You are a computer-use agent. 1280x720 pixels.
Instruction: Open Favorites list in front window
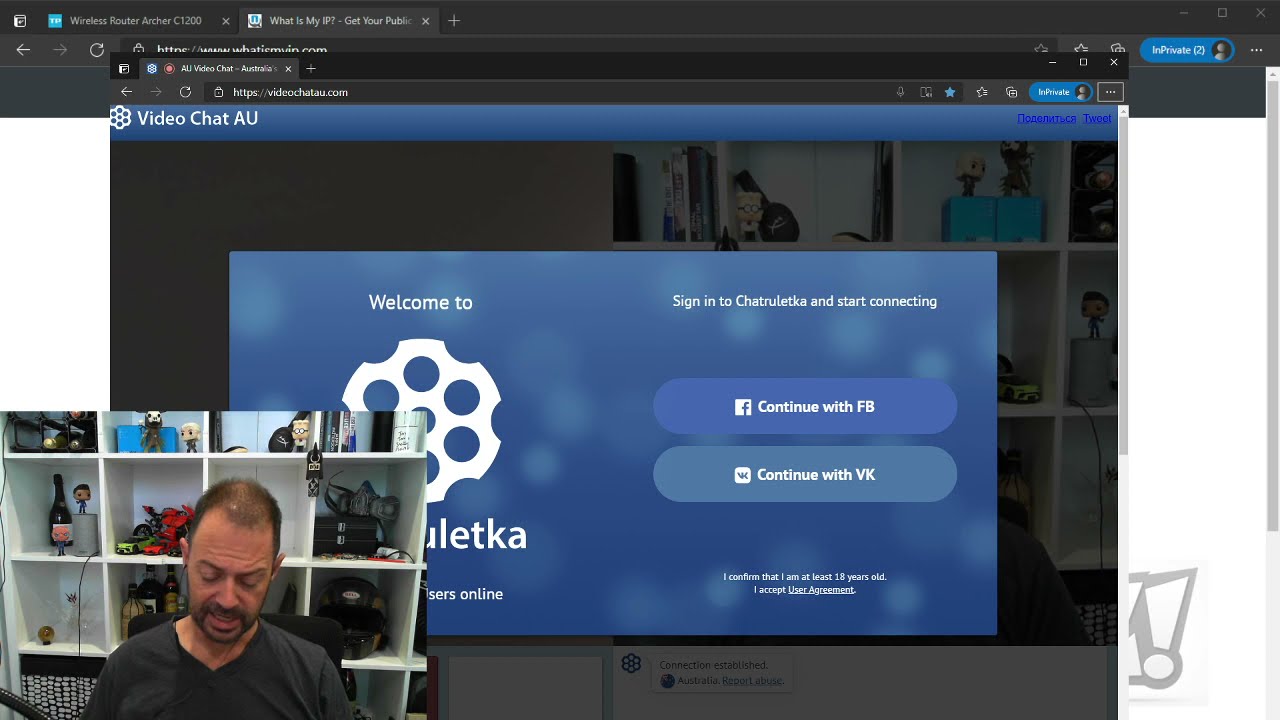pyautogui.click(x=982, y=92)
